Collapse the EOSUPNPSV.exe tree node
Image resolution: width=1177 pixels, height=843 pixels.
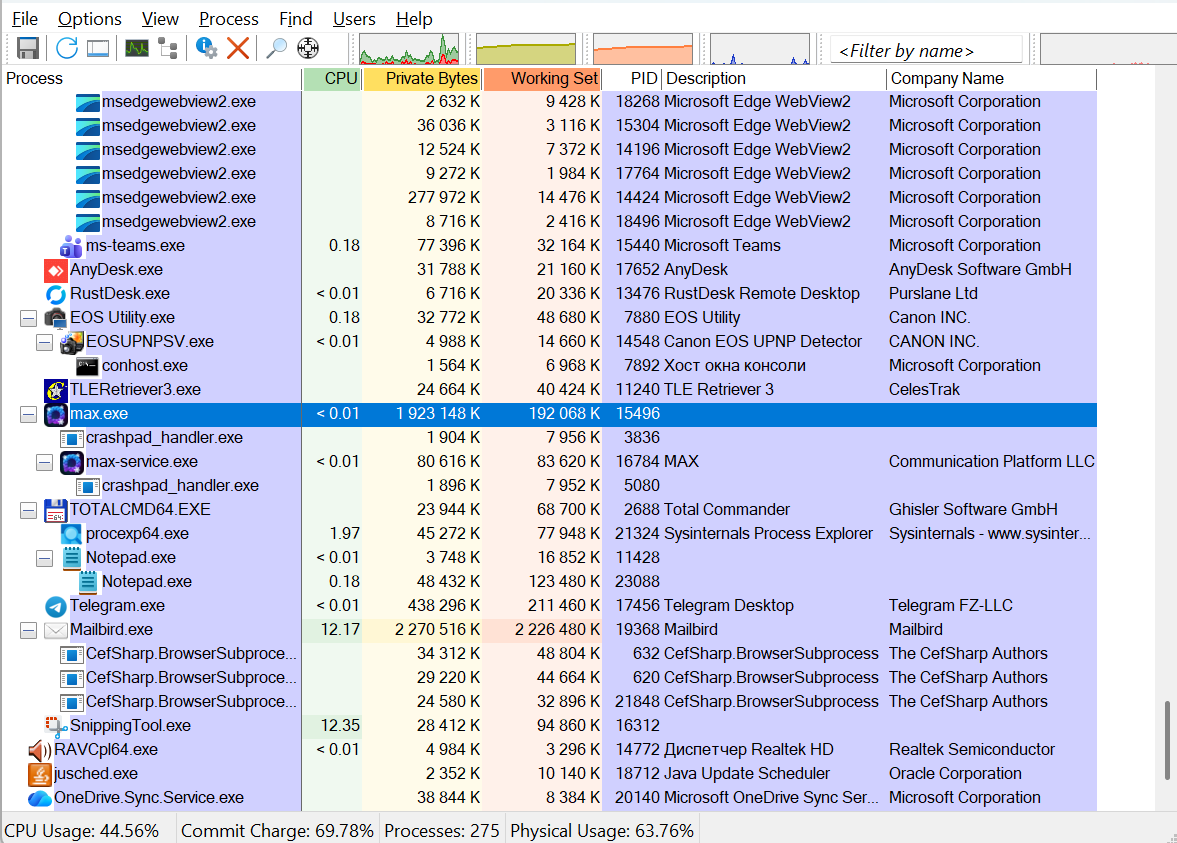(x=44, y=342)
